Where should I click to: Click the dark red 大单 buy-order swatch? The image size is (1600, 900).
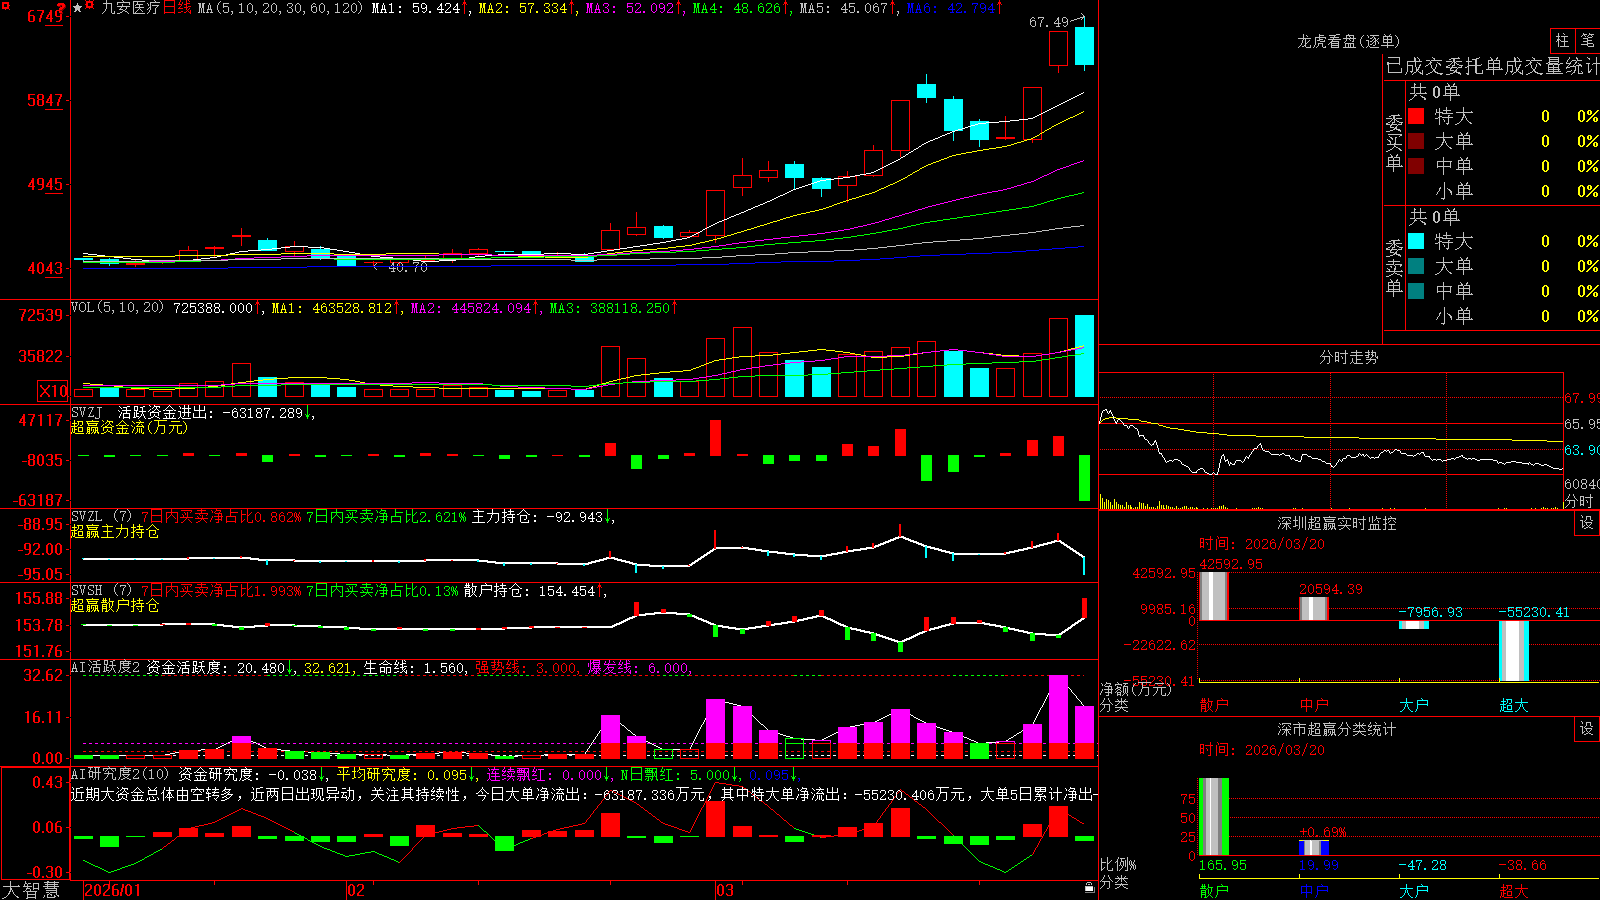(1416, 141)
